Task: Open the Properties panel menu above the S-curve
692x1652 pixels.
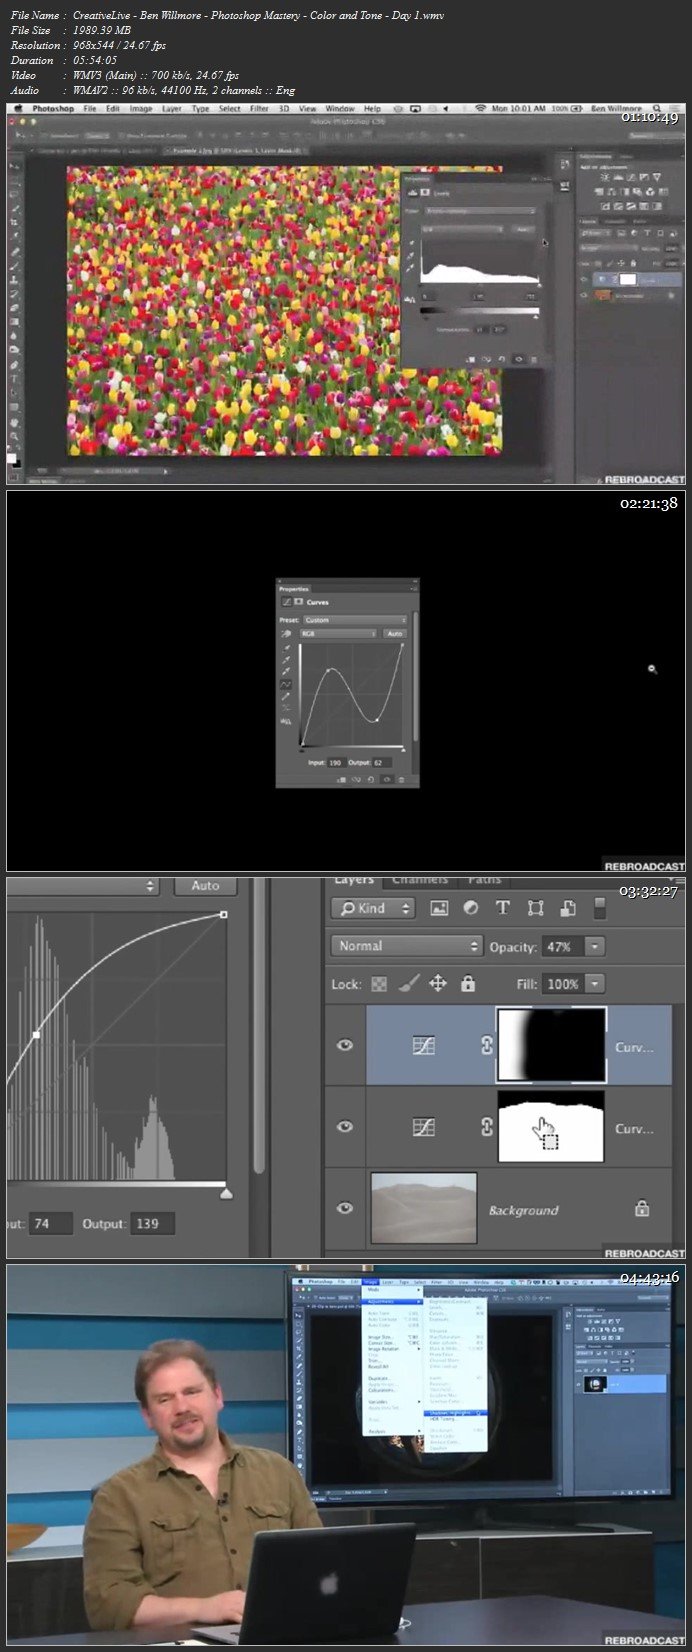Action: pos(413,589)
